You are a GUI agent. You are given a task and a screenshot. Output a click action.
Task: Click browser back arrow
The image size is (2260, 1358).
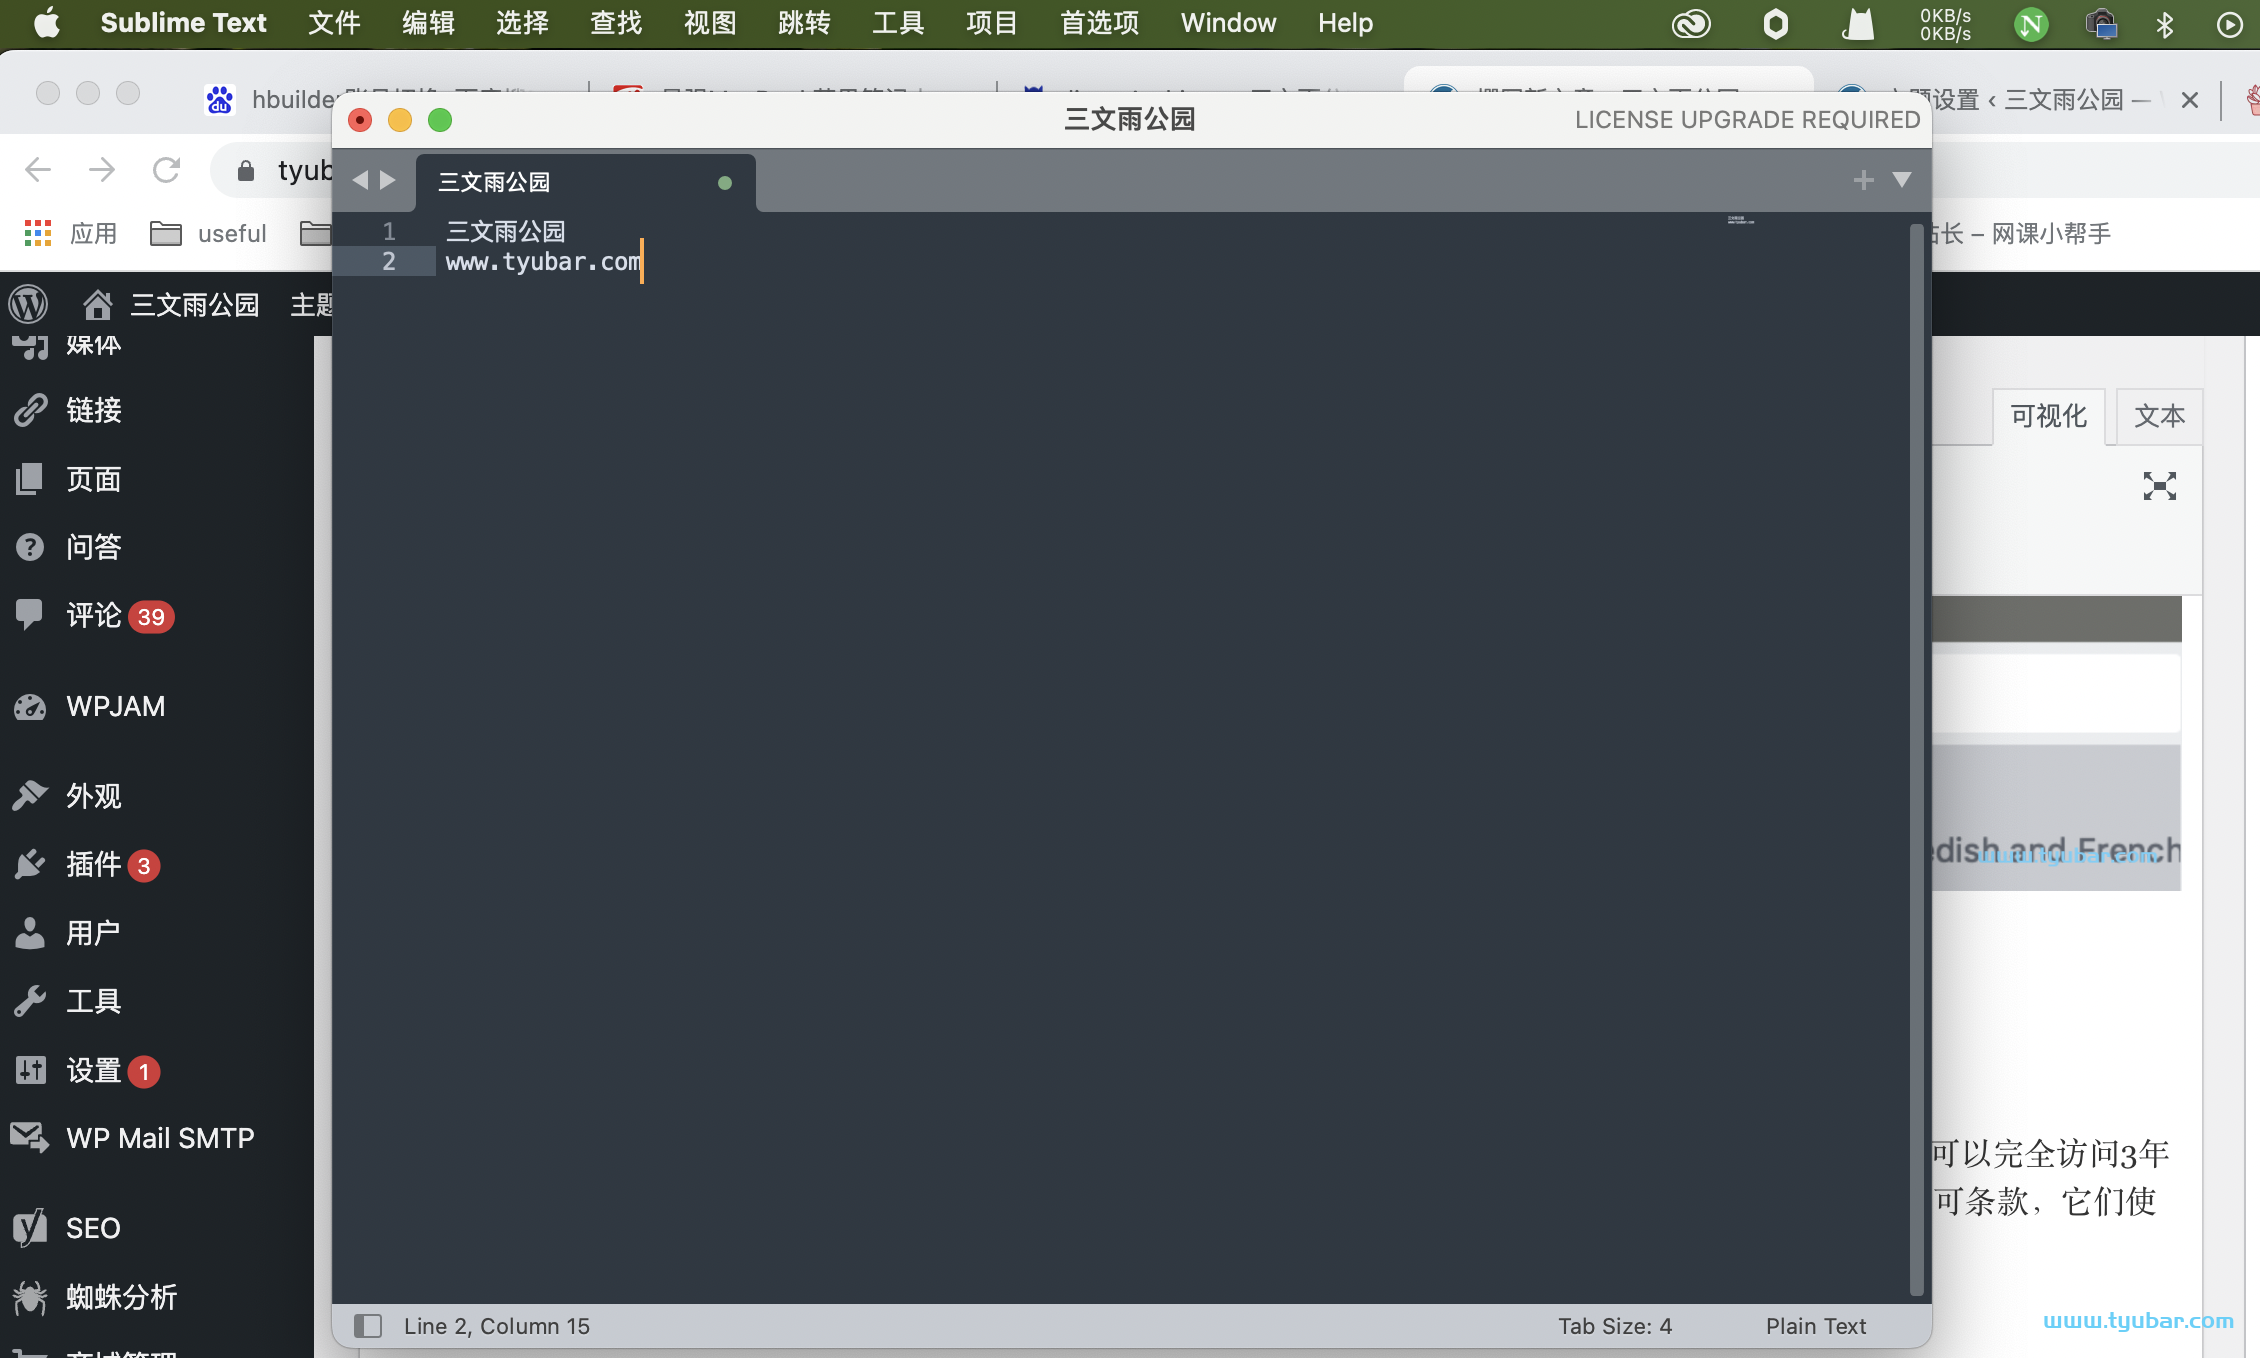38,170
